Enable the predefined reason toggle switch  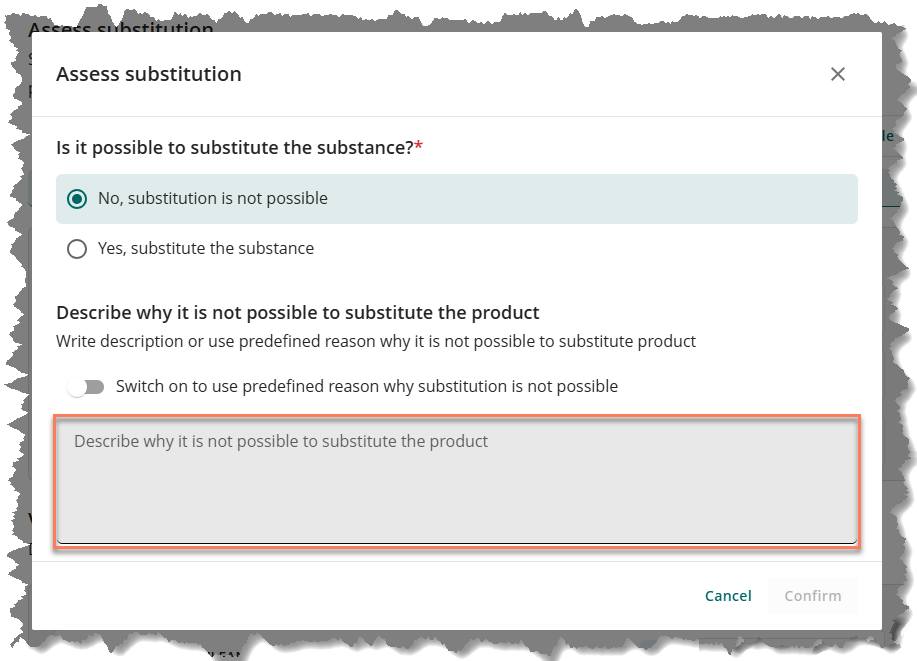coord(87,387)
